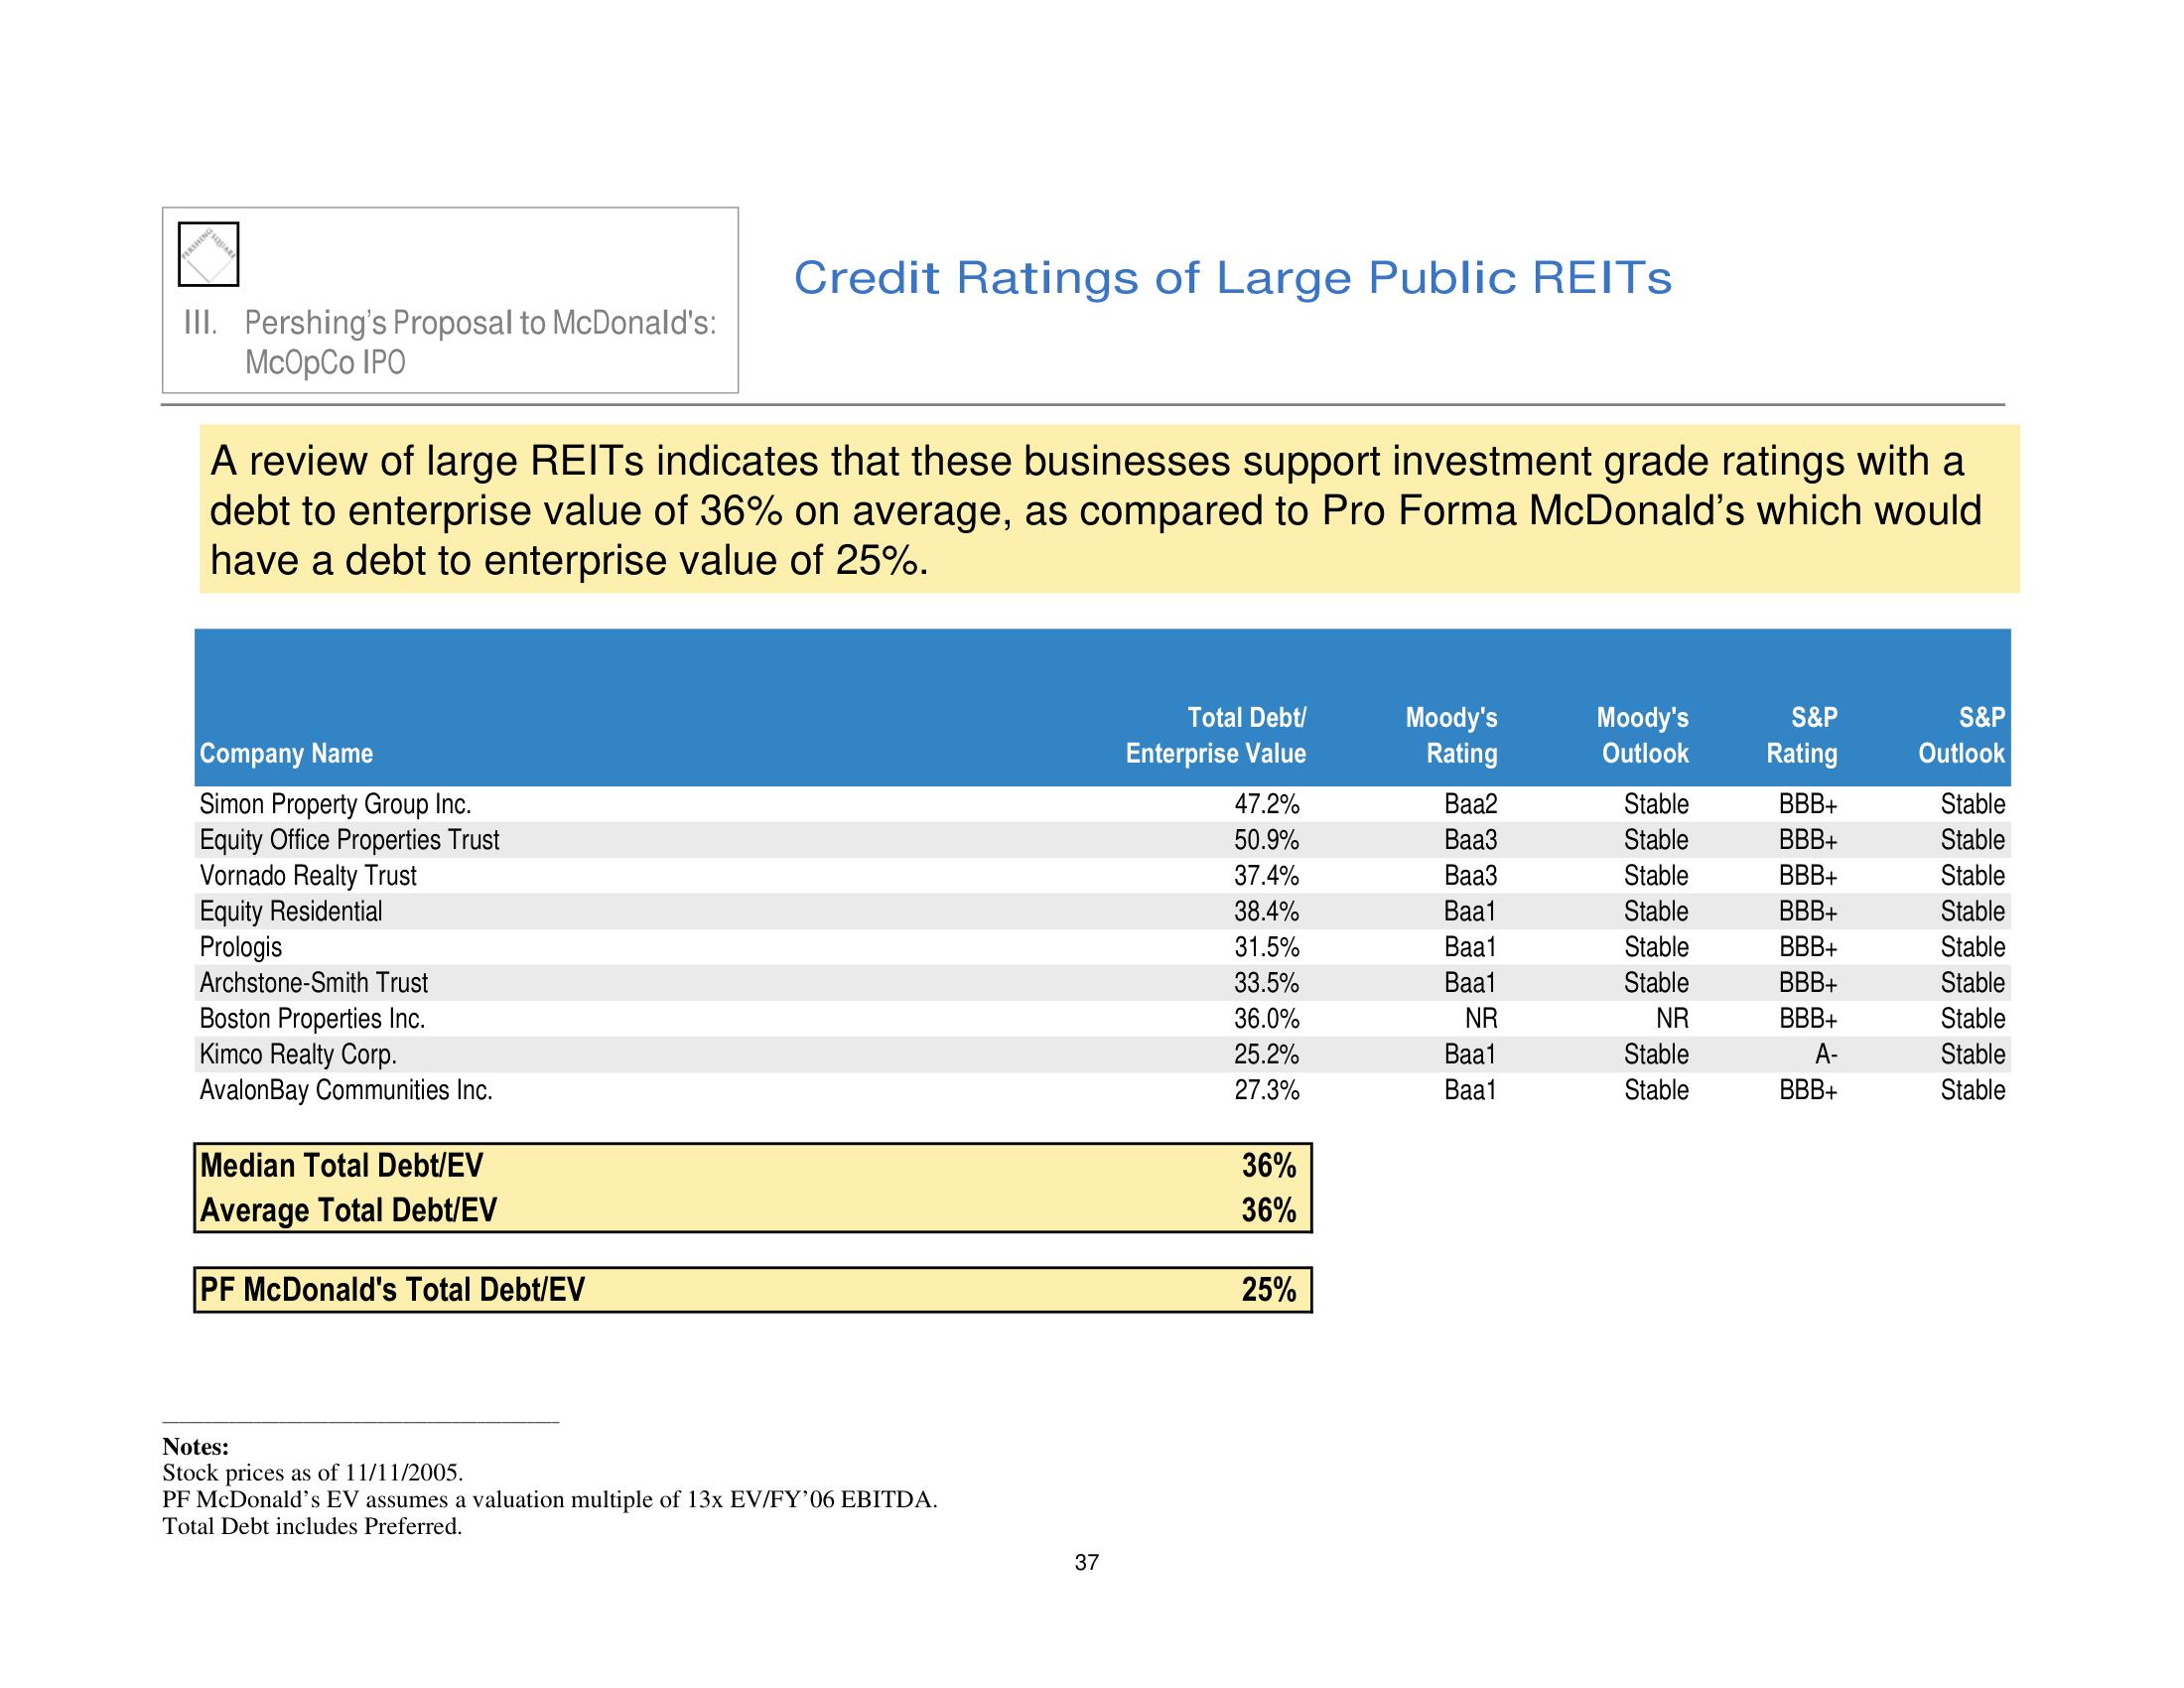The height and width of the screenshot is (1688, 2184).
Task: Click the section label "Pershing's Proposal to McDonald's"
Action: [480, 323]
